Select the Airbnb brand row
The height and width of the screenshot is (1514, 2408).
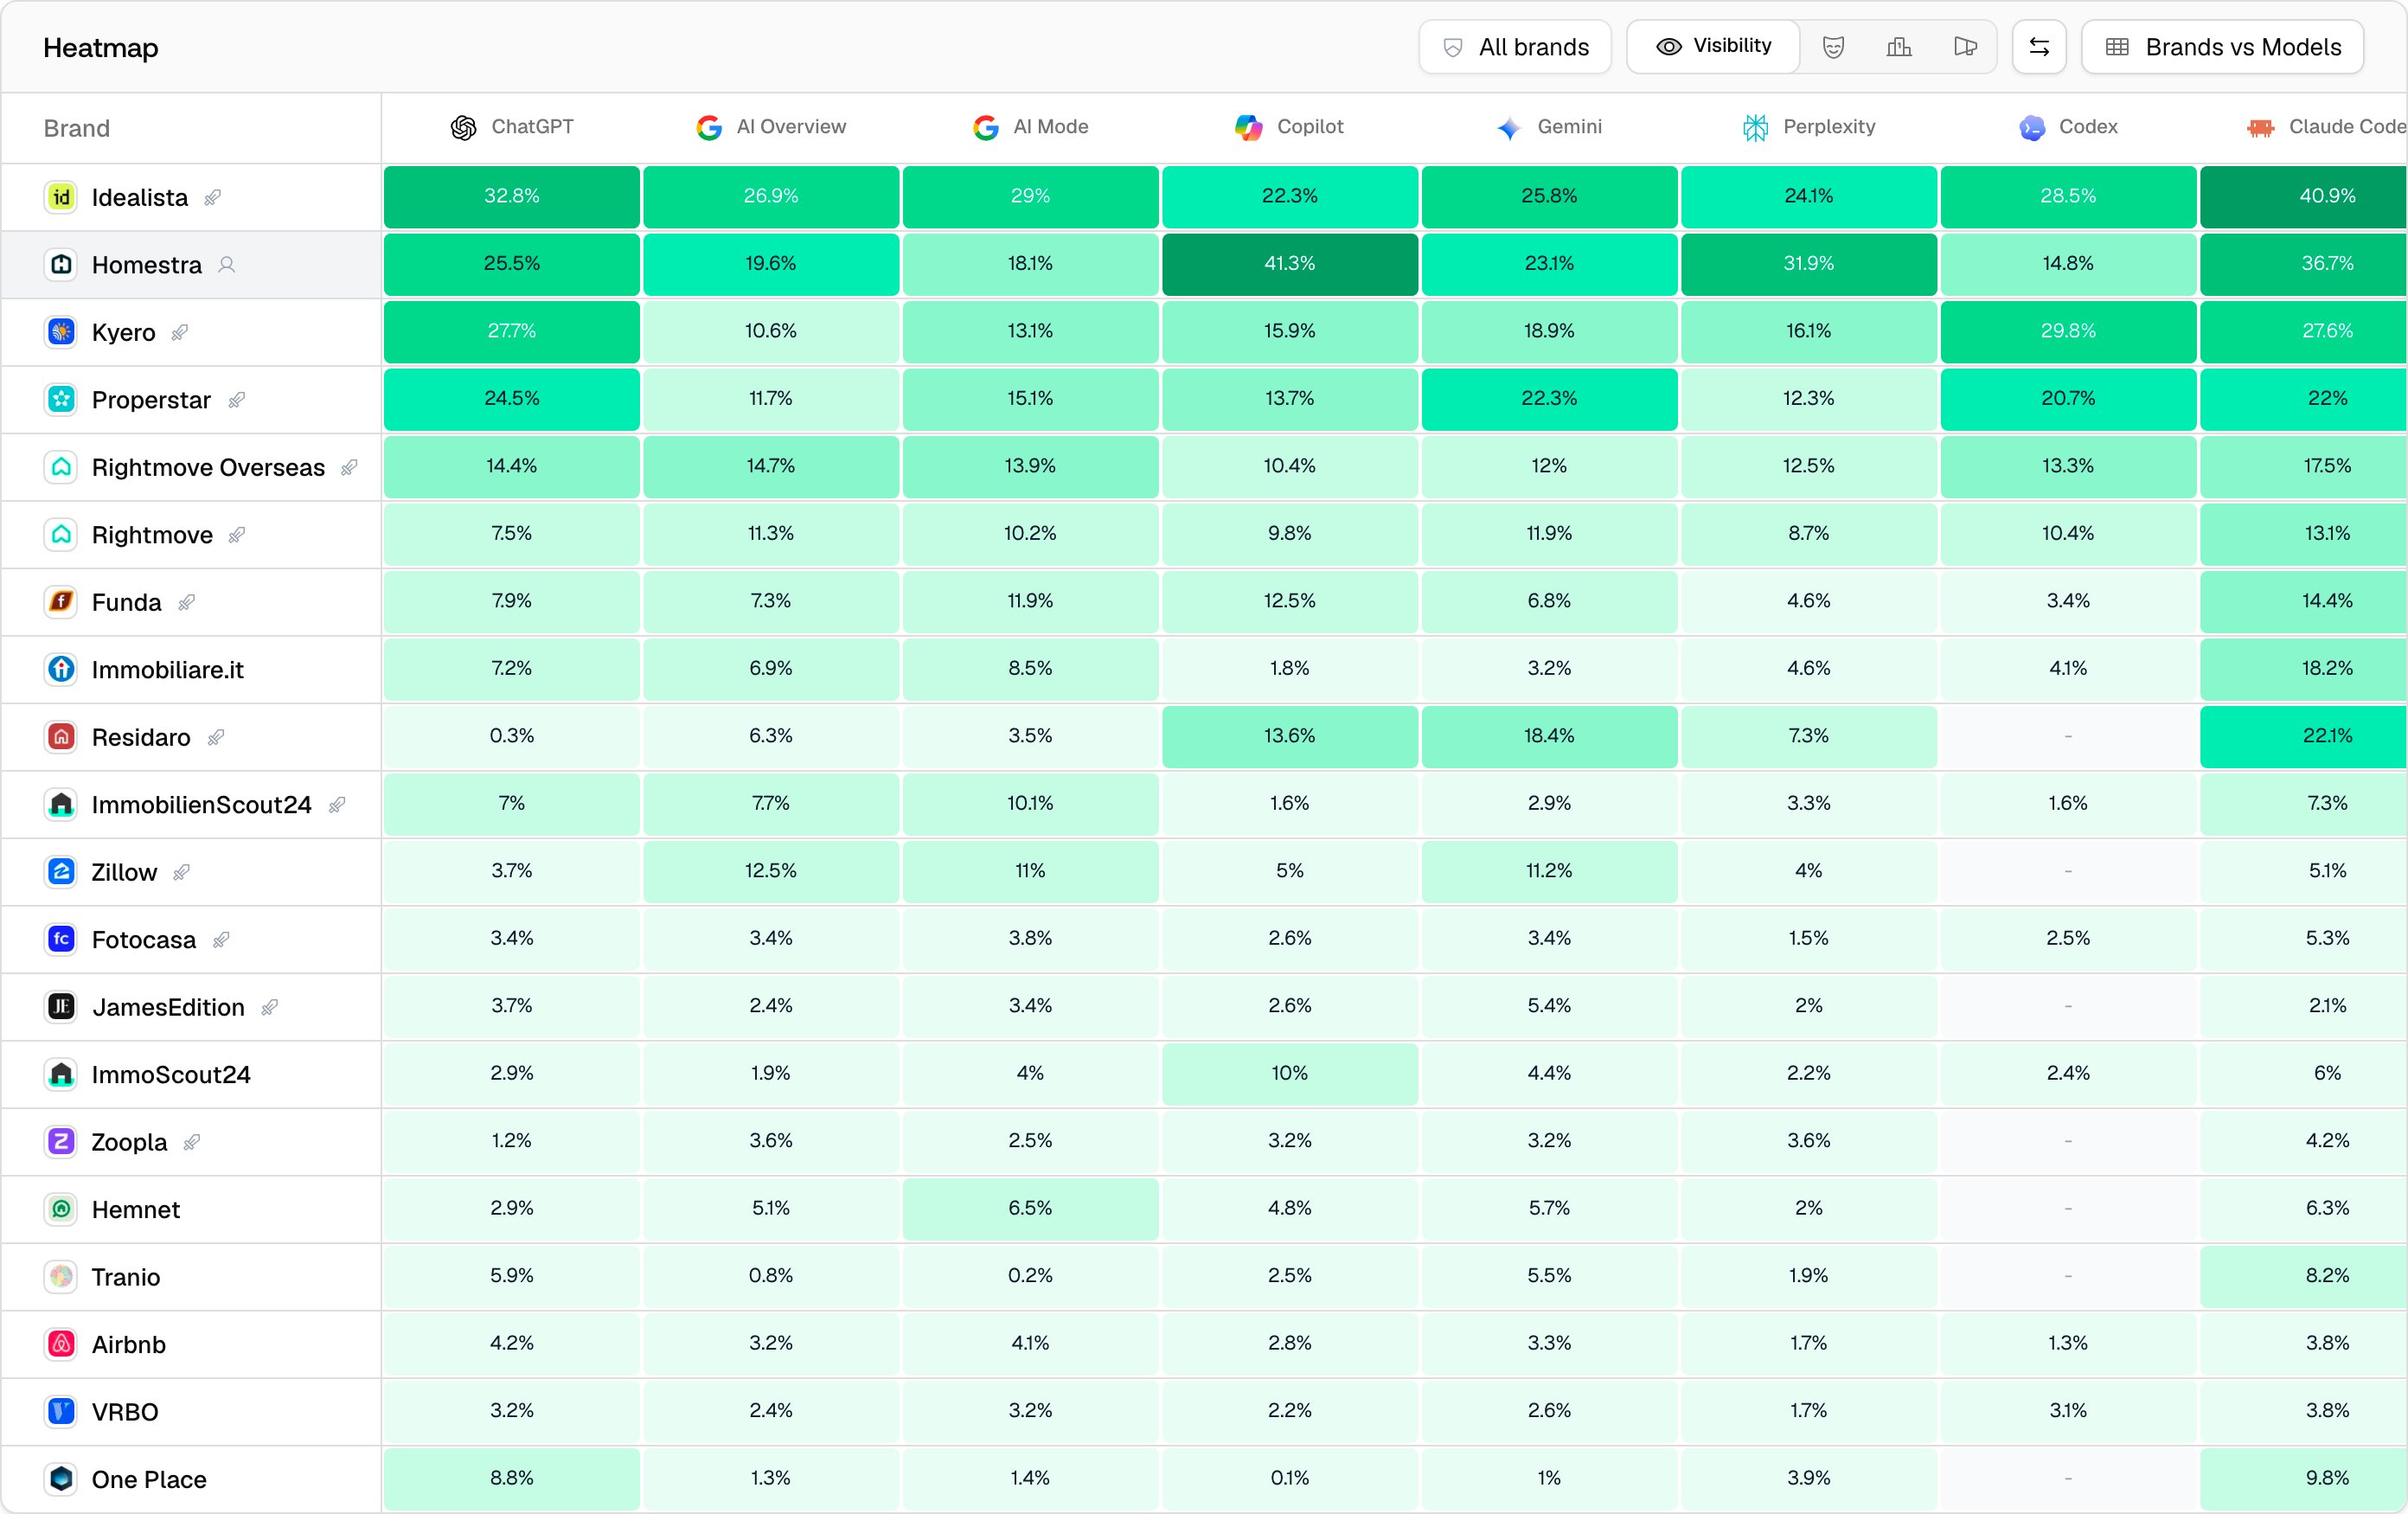coord(190,1345)
